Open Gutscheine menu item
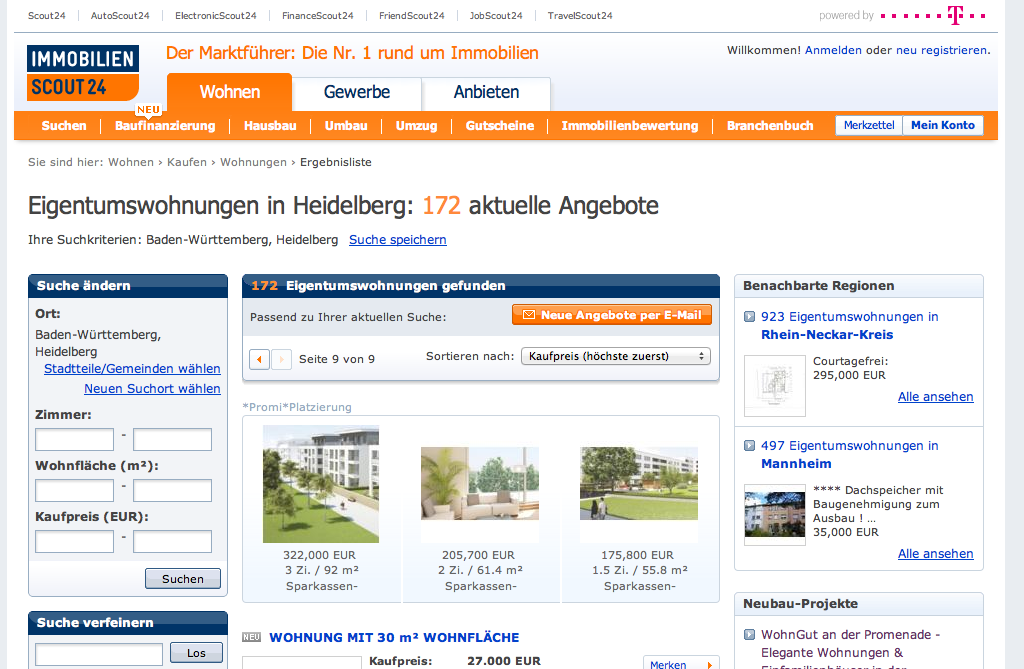Image resolution: width=1024 pixels, height=669 pixels. [500, 125]
